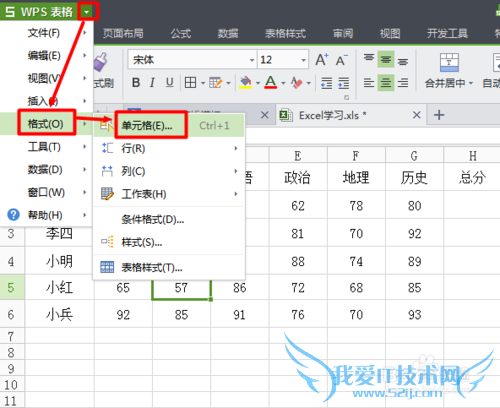Apply the yellow fill color
The image size is (500, 408).
pos(245,83)
